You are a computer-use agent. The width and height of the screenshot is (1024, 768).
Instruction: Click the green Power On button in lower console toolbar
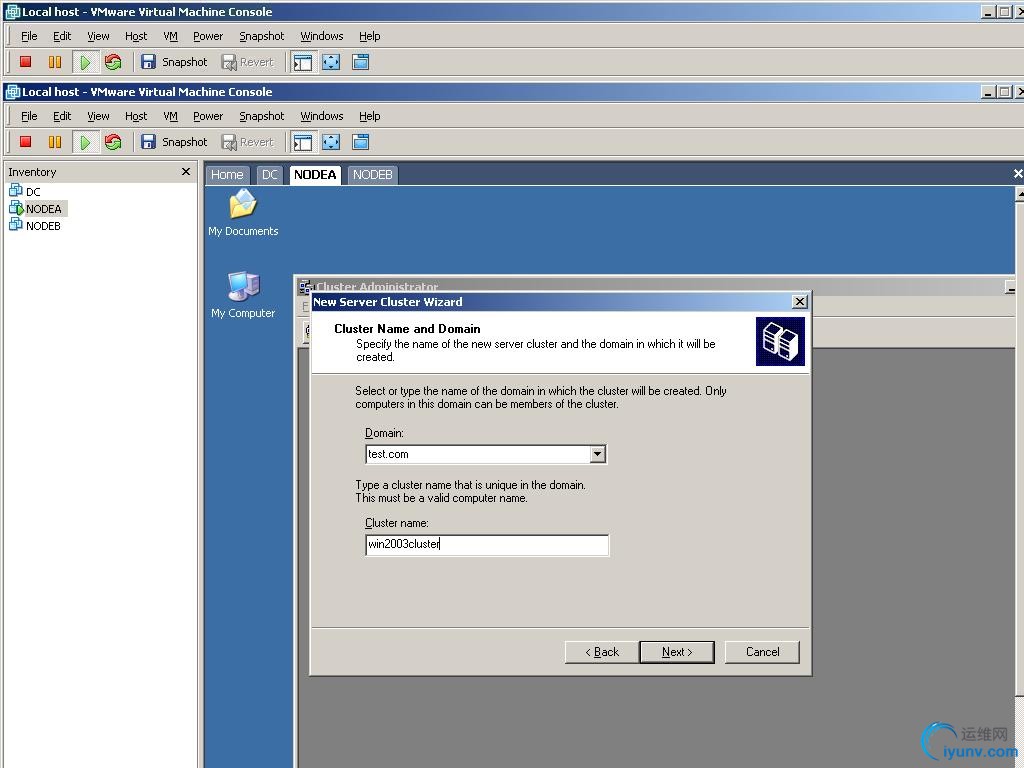coord(85,142)
